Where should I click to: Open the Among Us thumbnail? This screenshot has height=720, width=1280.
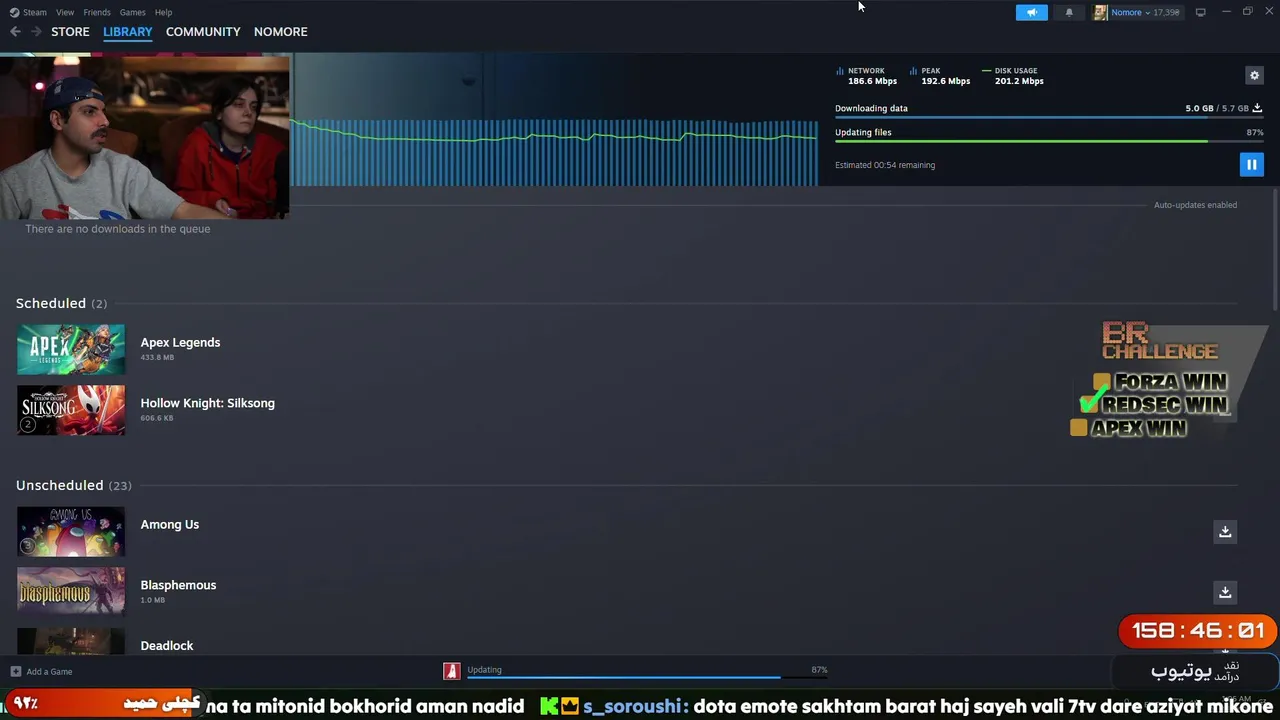(x=71, y=531)
